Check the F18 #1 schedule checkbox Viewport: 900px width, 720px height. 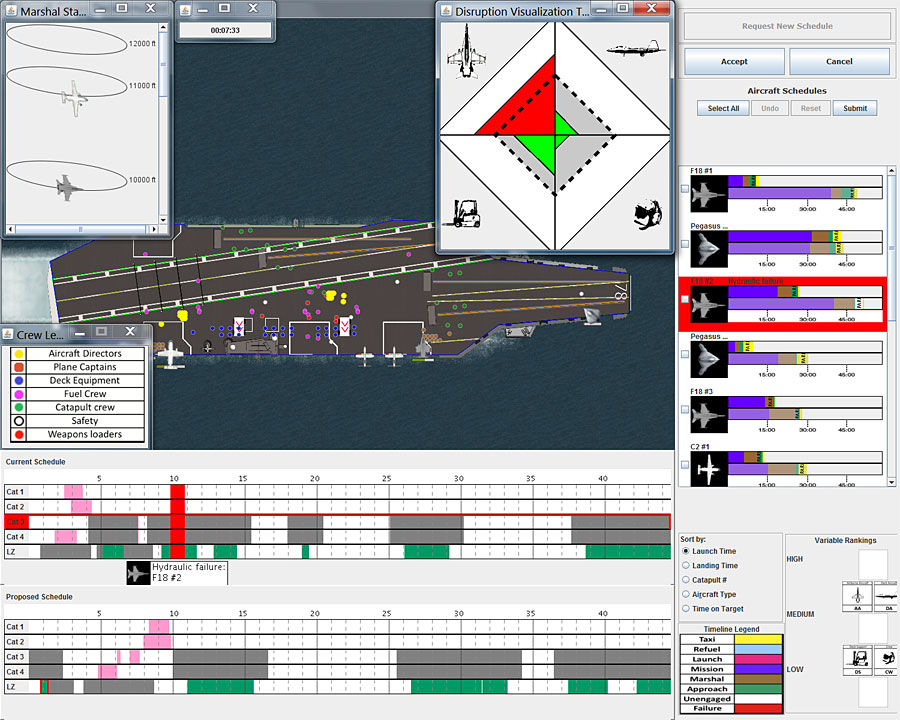click(x=684, y=189)
